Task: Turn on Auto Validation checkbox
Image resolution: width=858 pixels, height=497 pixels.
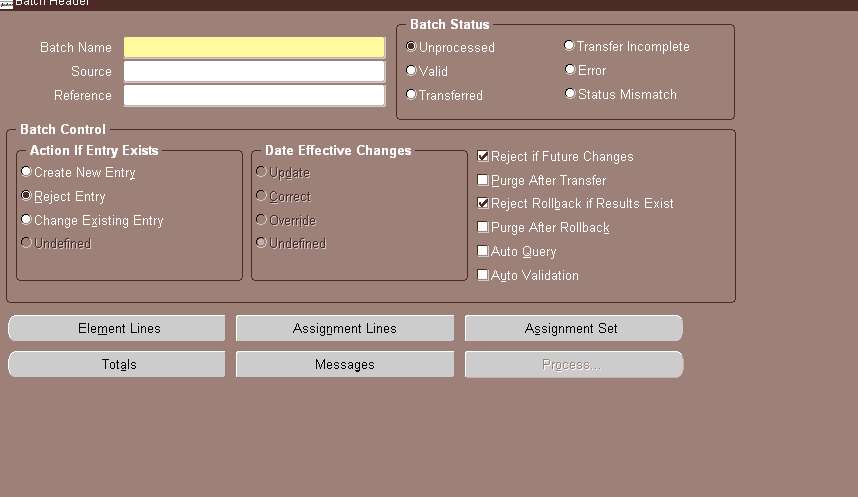Action: (x=483, y=275)
